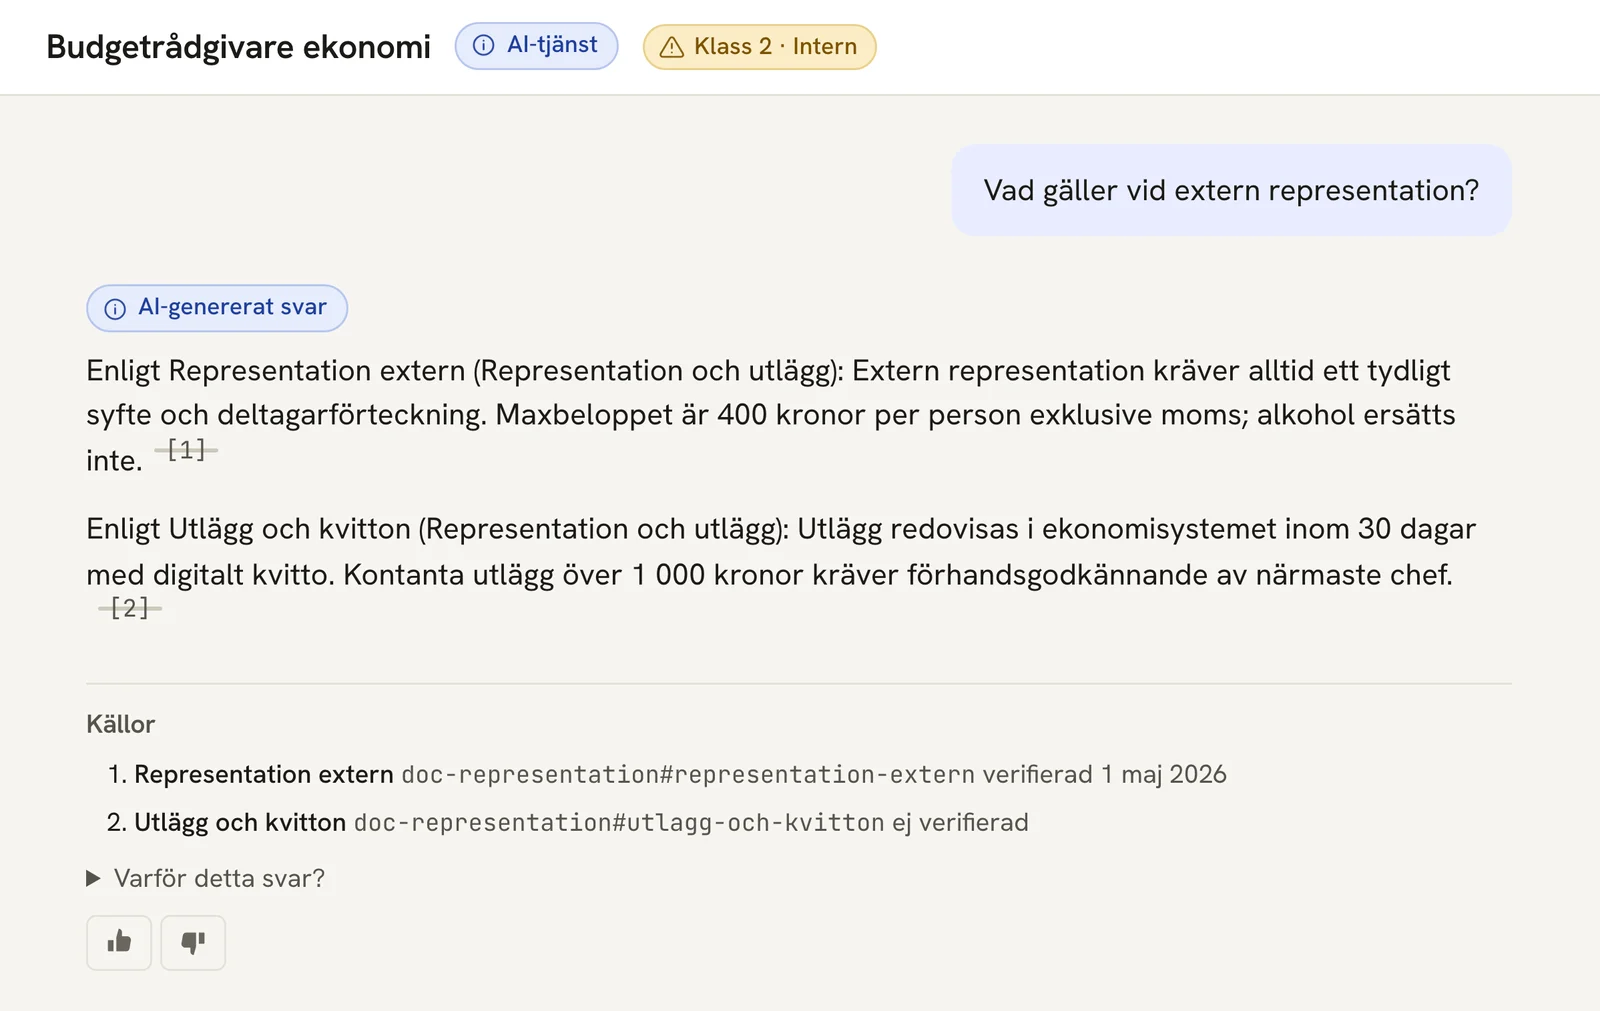Click the "ej verifierad" status text
1600x1011 pixels.
pos(961,822)
